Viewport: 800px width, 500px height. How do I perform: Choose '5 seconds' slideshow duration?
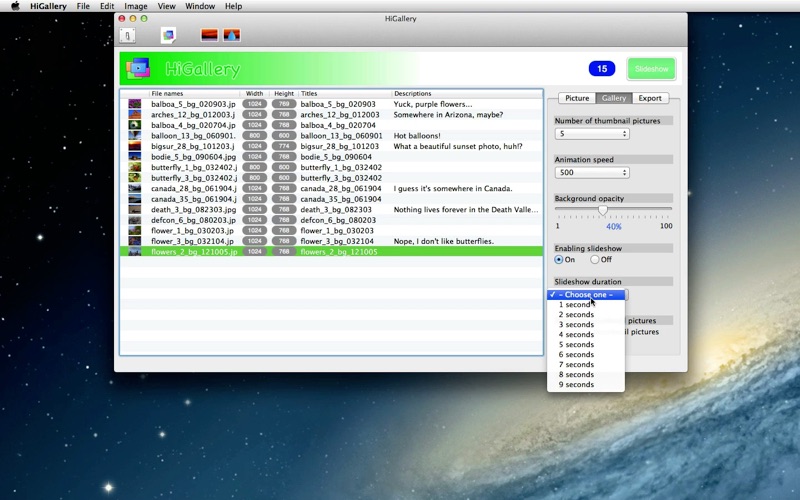click(x=586, y=344)
